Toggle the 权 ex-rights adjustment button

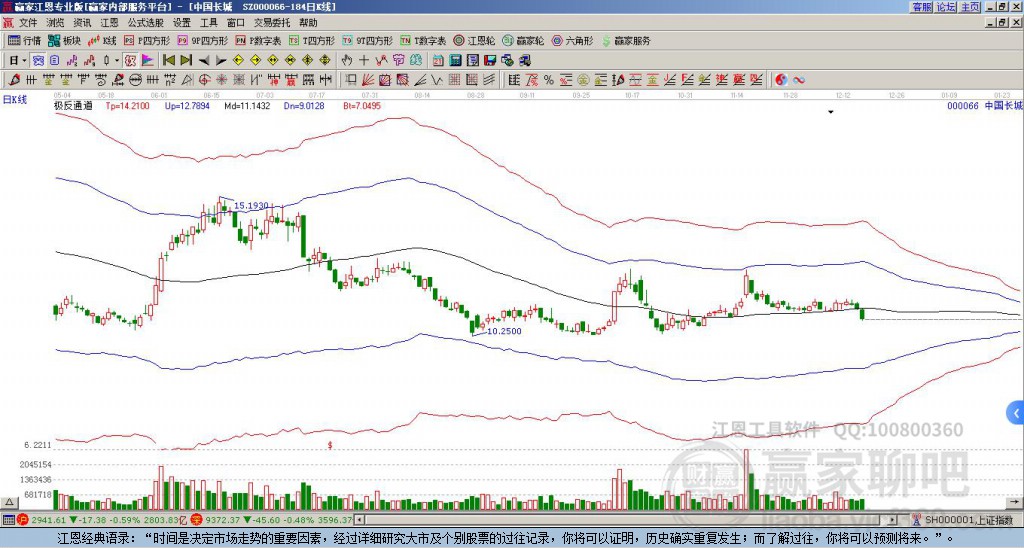point(130,61)
